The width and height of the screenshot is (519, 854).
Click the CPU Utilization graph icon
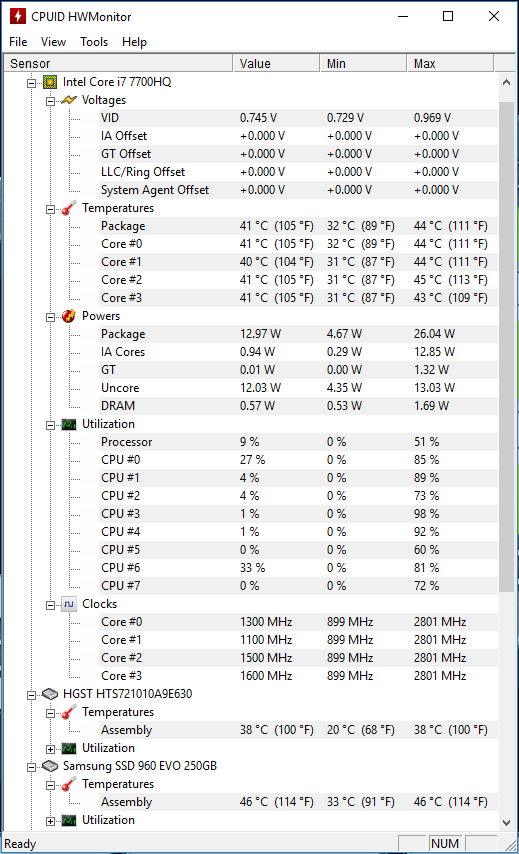[69, 424]
